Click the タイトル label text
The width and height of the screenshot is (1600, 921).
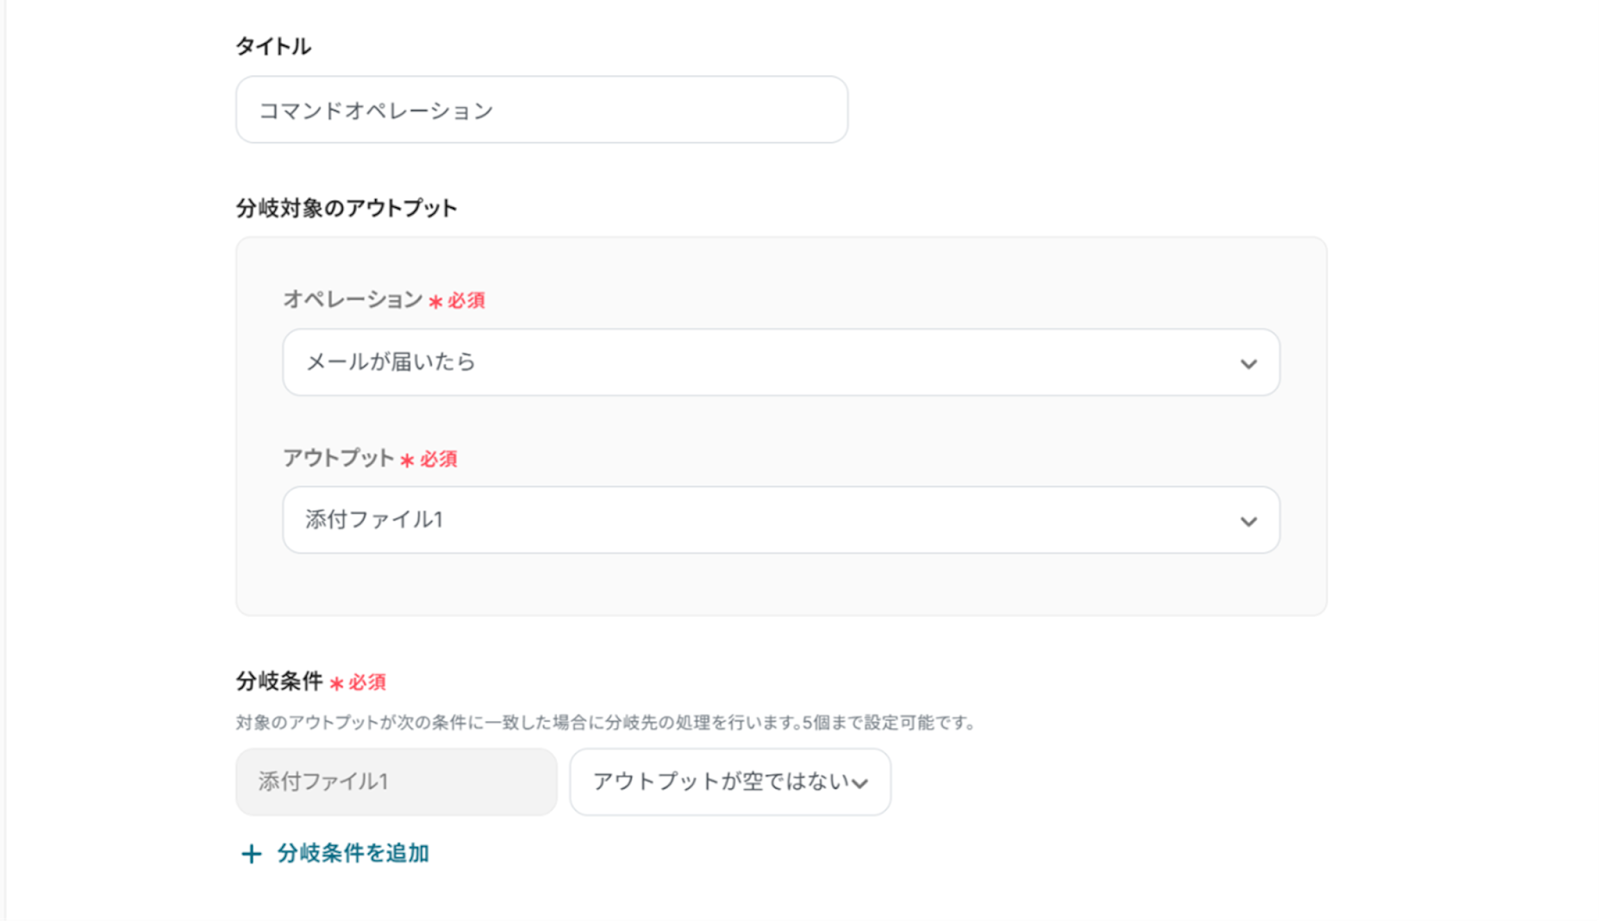[x=273, y=46]
